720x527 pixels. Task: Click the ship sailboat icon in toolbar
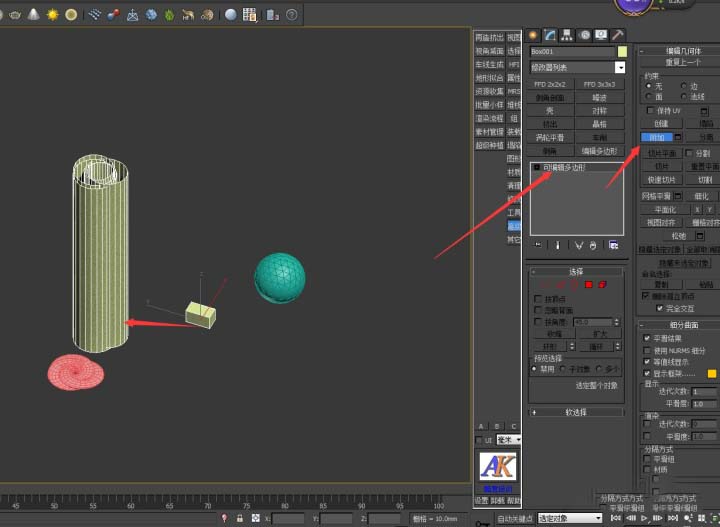pos(132,15)
